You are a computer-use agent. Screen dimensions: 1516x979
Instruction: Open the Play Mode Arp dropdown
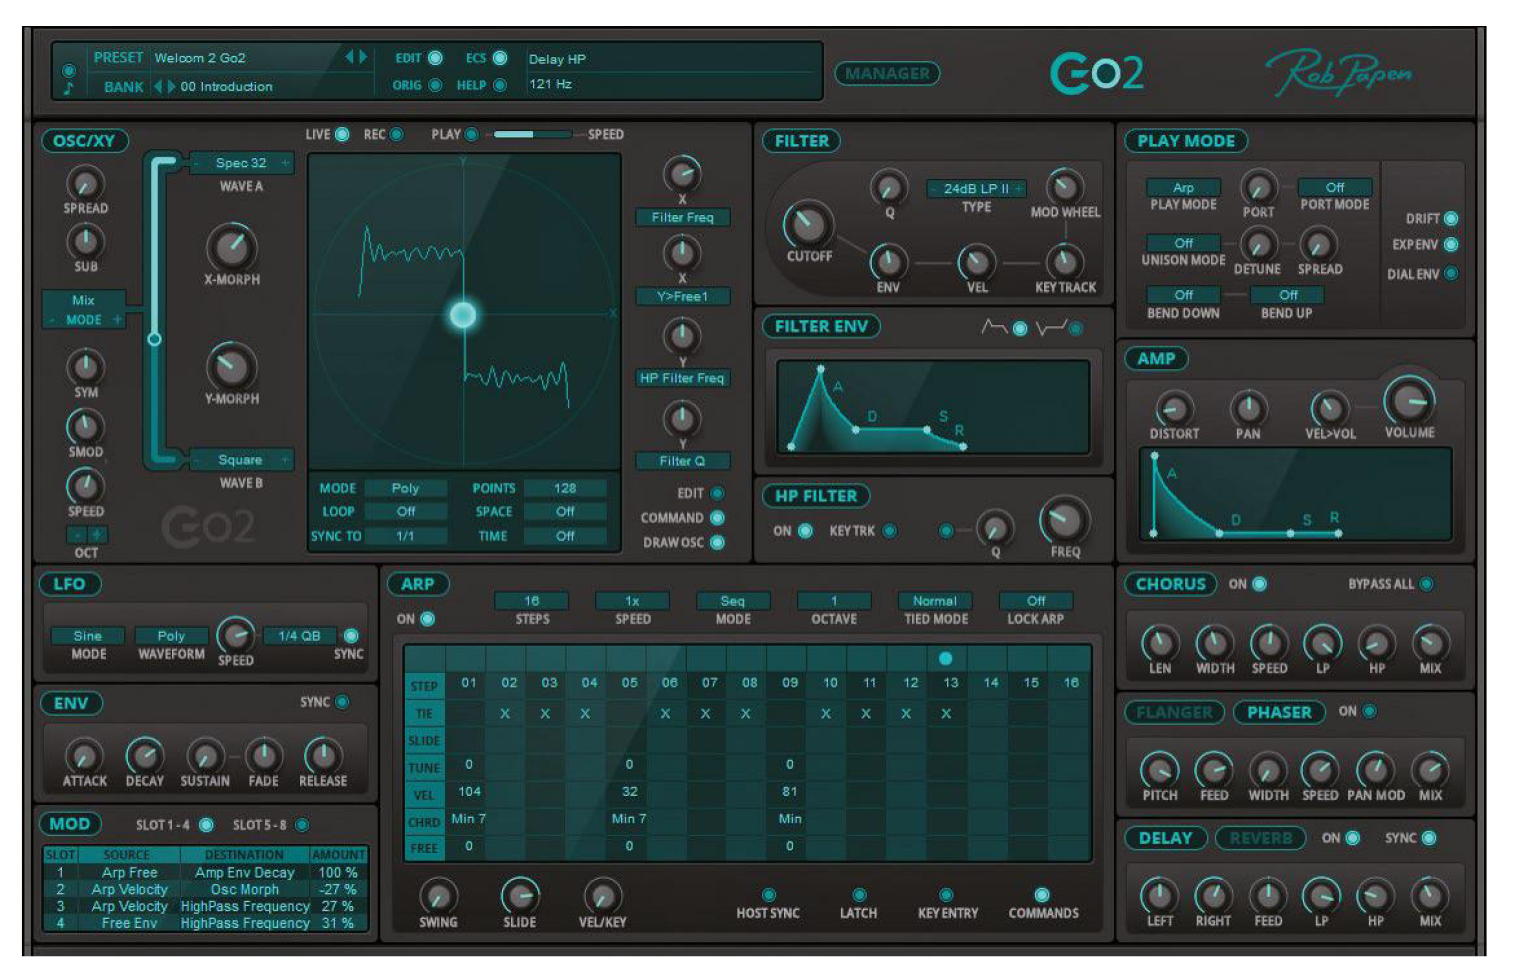point(1183,187)
